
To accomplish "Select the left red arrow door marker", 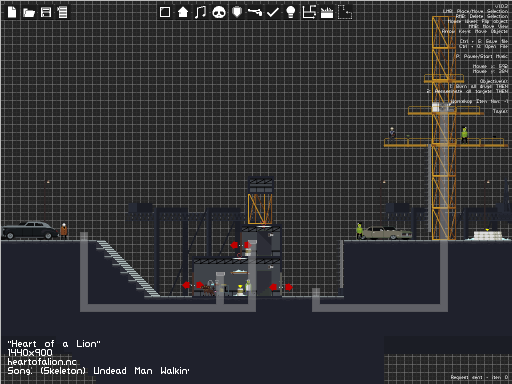I will pyautogui.click(x=186, y=285).
